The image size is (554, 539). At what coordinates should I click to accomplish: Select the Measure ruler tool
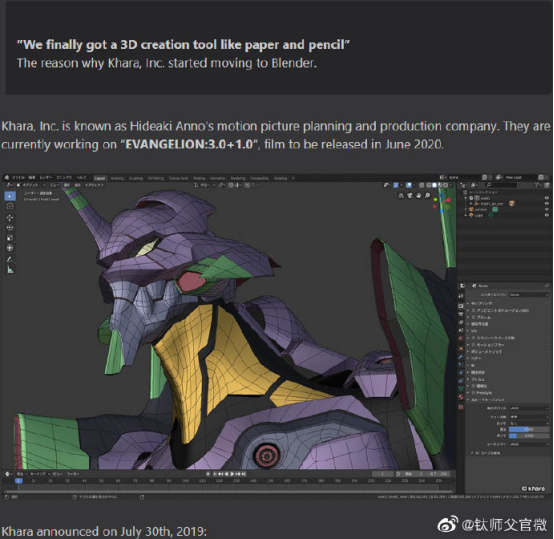(x=10, y=270)
